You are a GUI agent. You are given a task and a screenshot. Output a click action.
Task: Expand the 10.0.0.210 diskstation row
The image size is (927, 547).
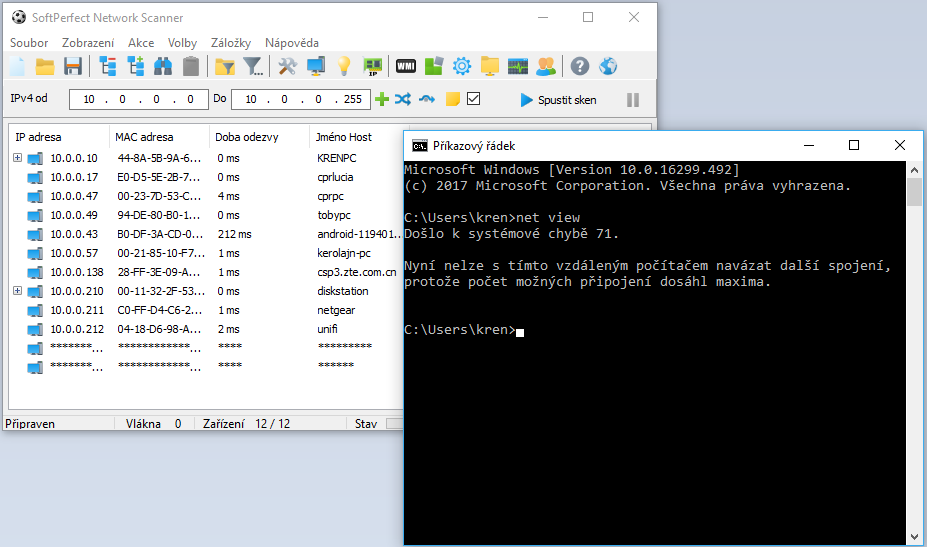pos(18,290)
